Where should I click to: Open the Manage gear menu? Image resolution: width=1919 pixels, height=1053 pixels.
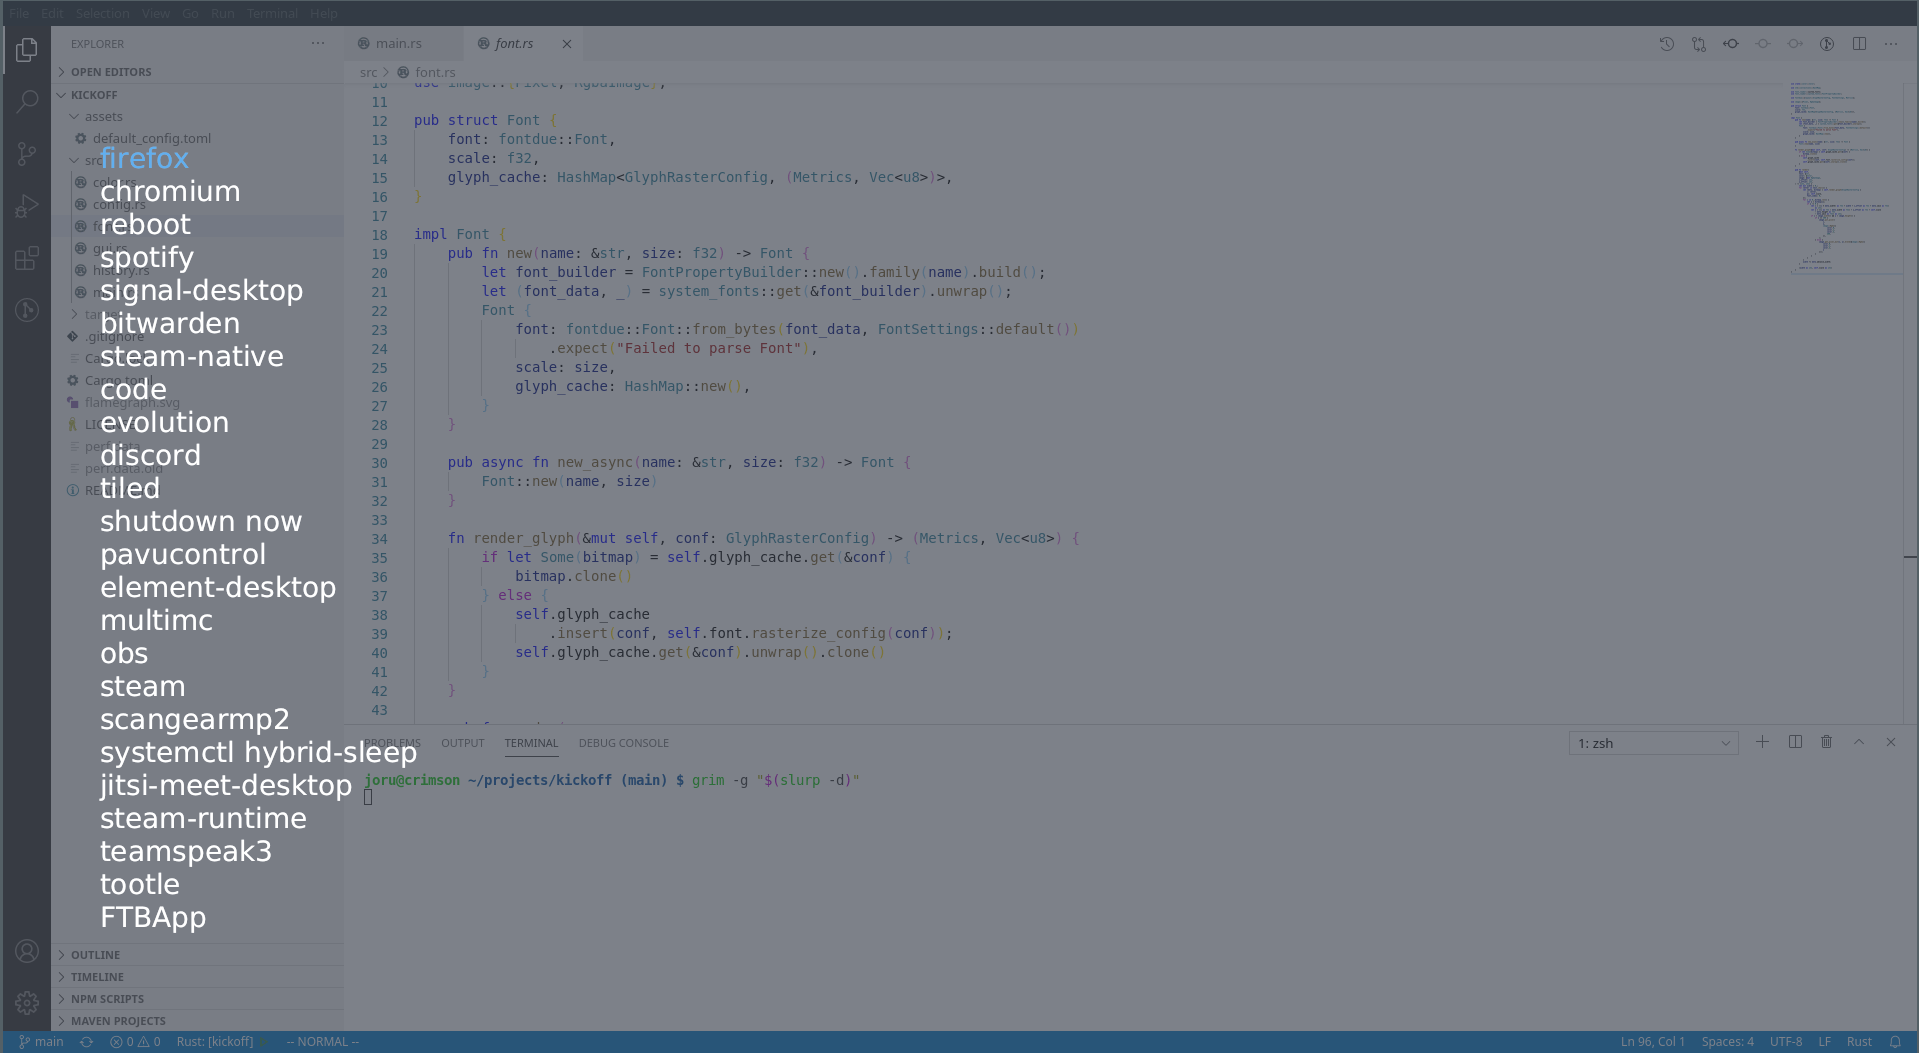point(27,1002)
